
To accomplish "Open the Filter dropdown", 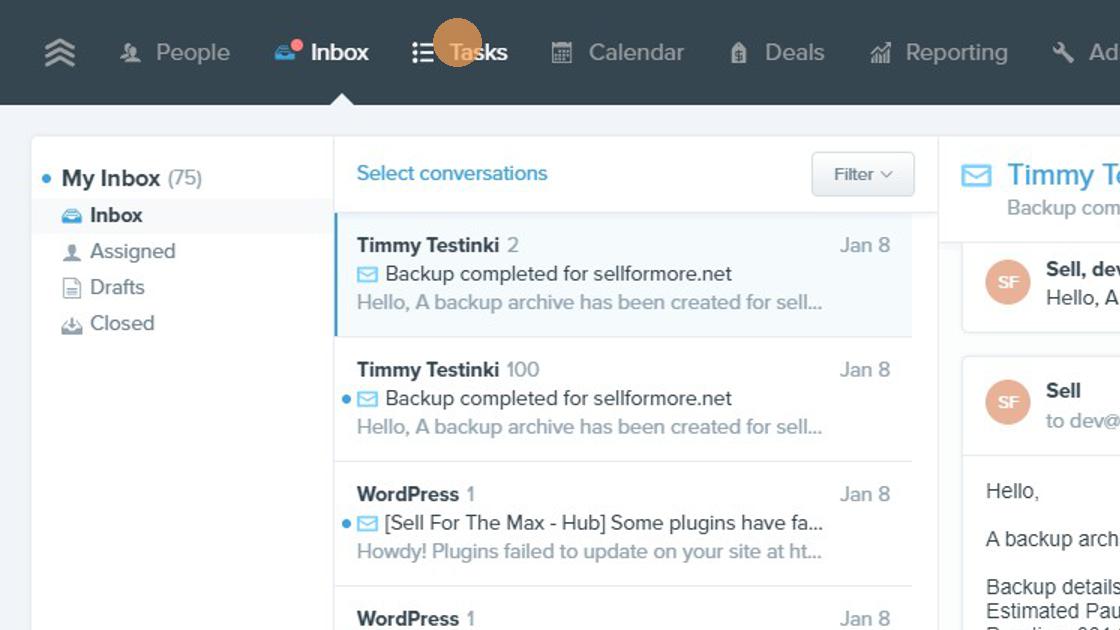I will pyautogui.click(x=863, y=174).
